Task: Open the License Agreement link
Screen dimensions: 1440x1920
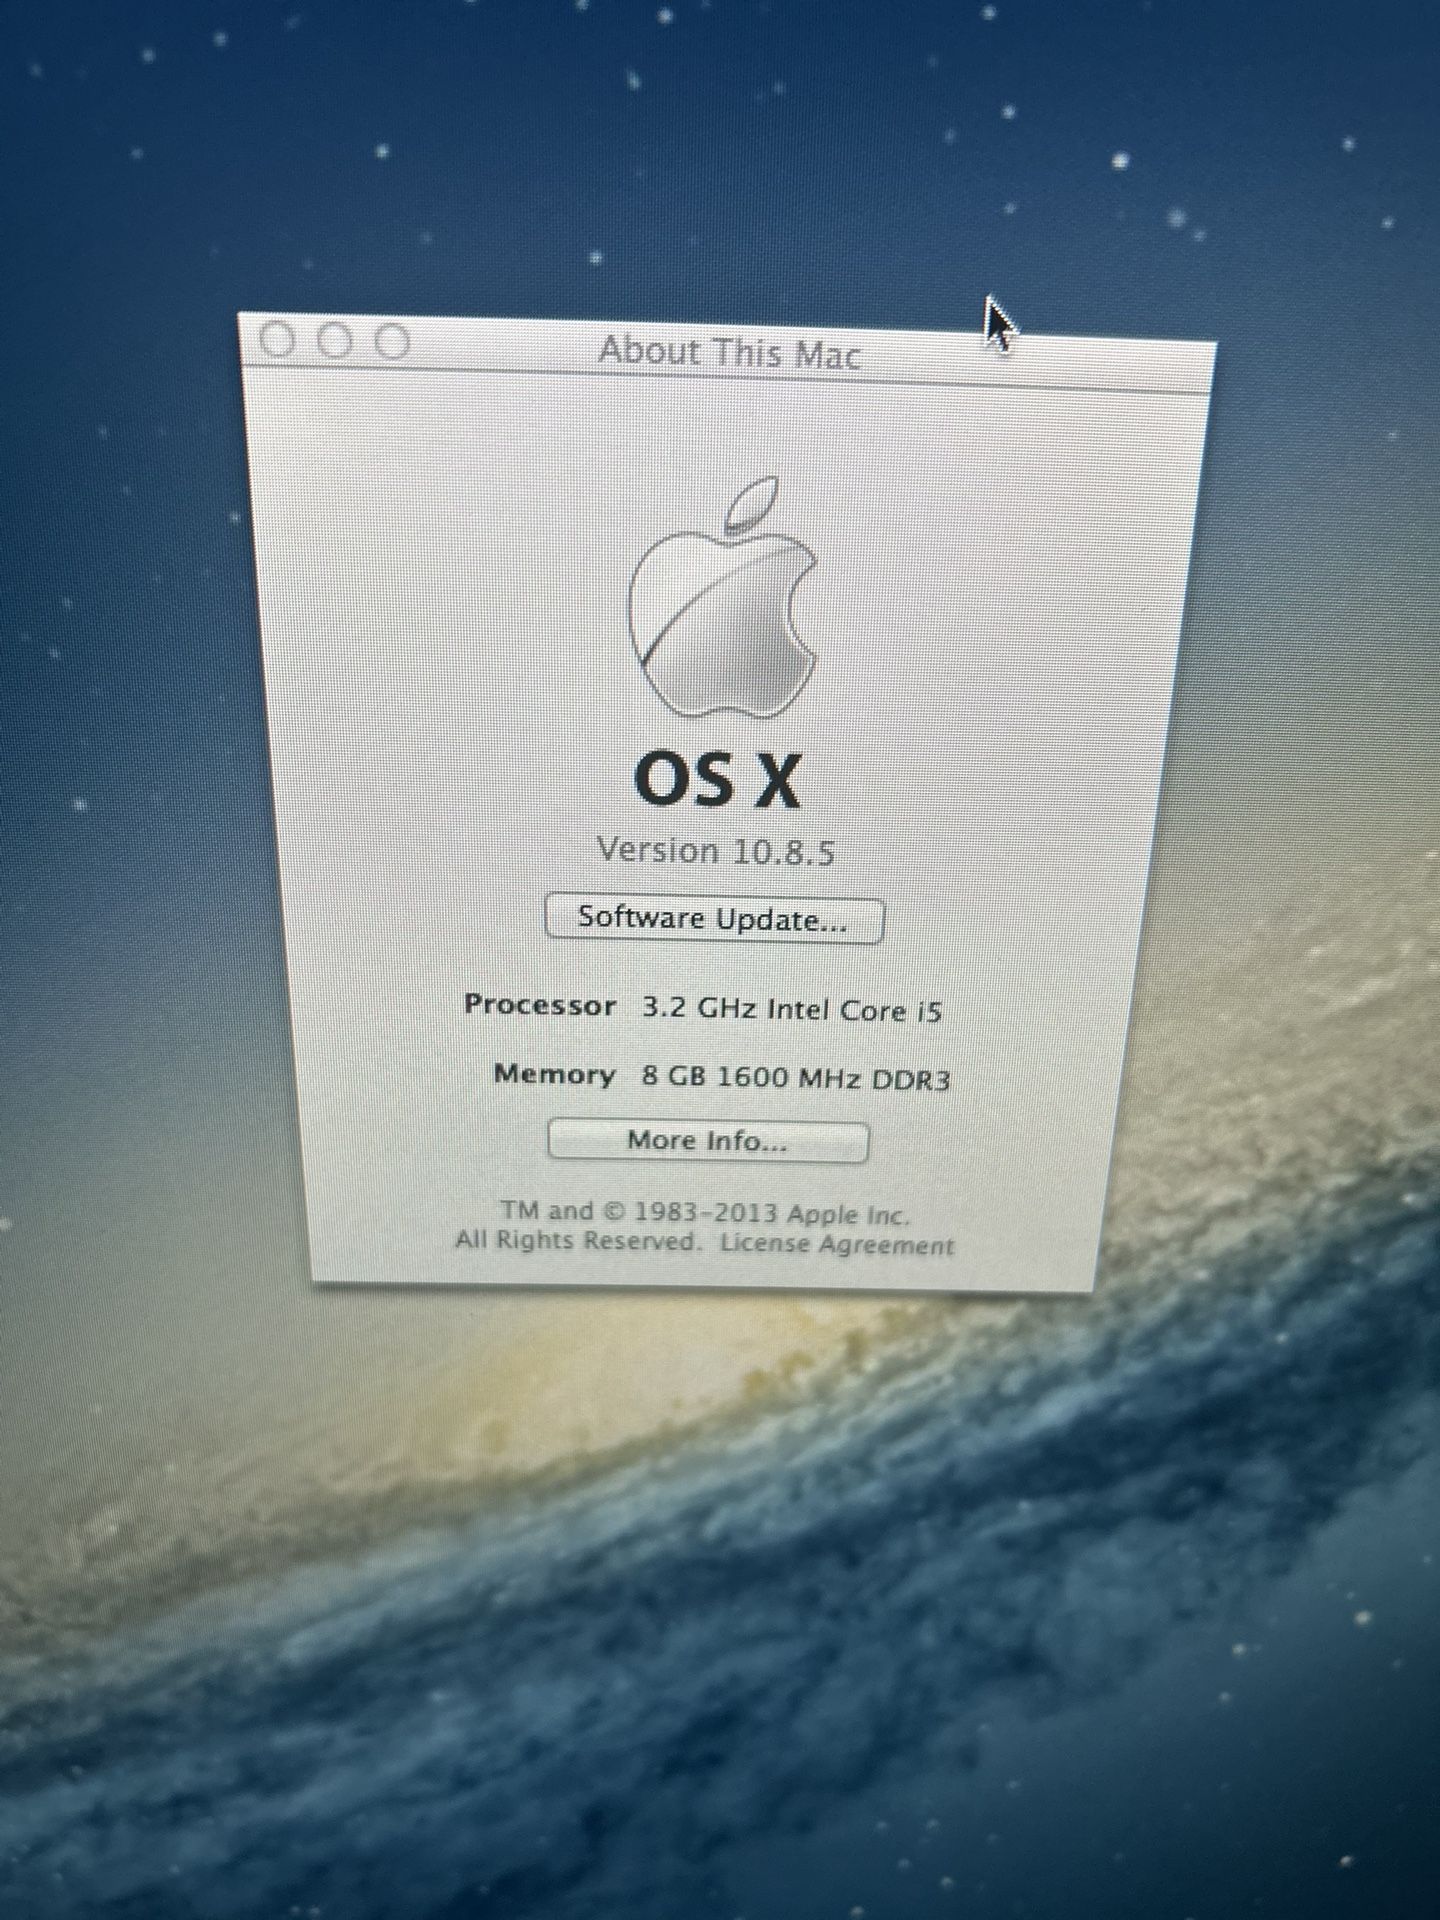Action: (x=837, y=1245)
